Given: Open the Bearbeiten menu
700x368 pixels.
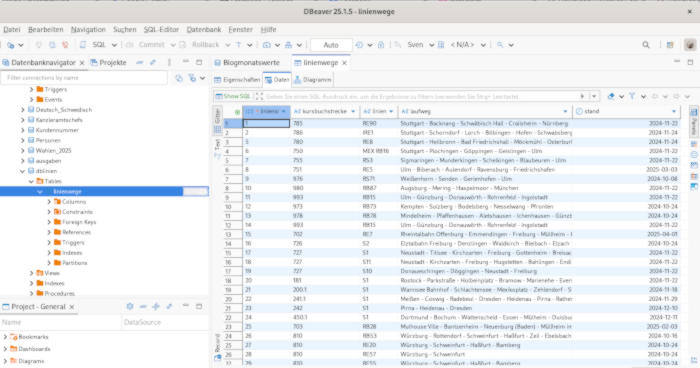Looking at the screenshot, I should point(46,29).
